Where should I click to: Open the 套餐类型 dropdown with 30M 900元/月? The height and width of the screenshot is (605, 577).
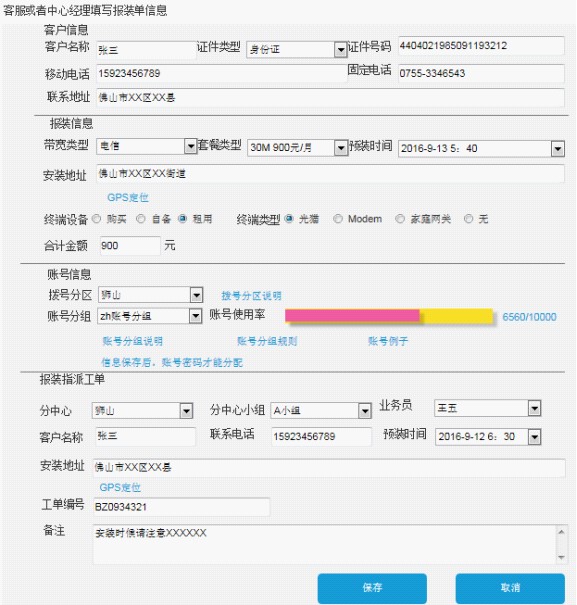tap(298, 147)
